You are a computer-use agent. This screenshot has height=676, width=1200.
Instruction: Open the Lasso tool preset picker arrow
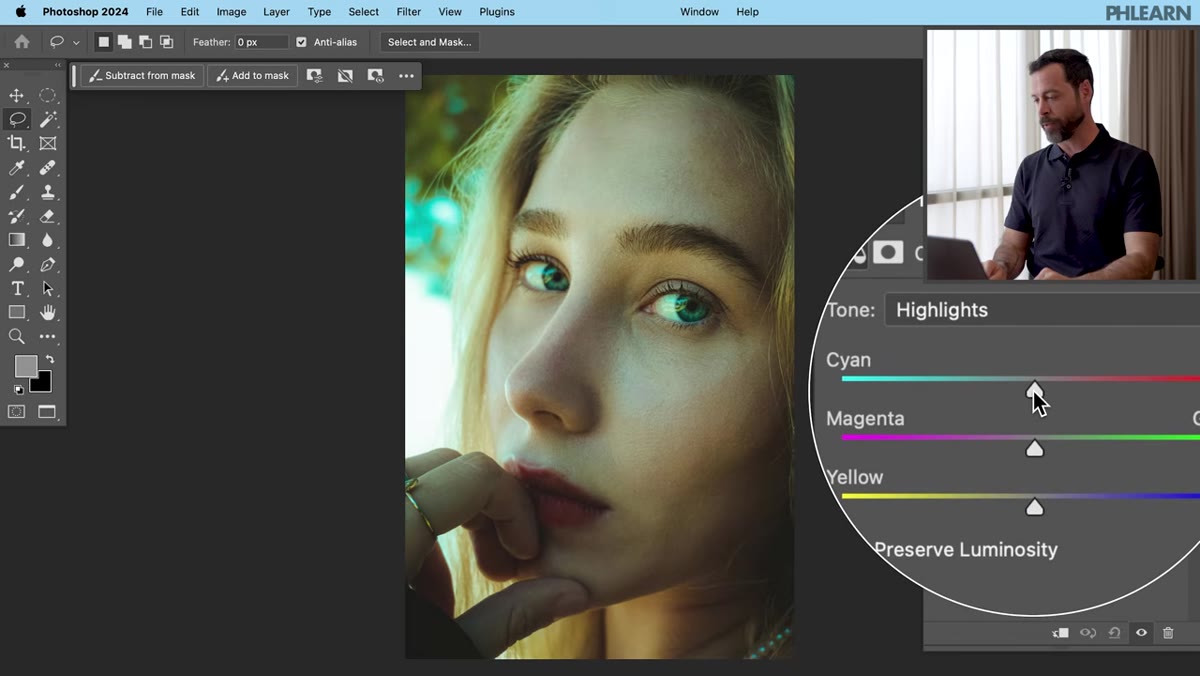pyautogui.click(x=76, y=43)
